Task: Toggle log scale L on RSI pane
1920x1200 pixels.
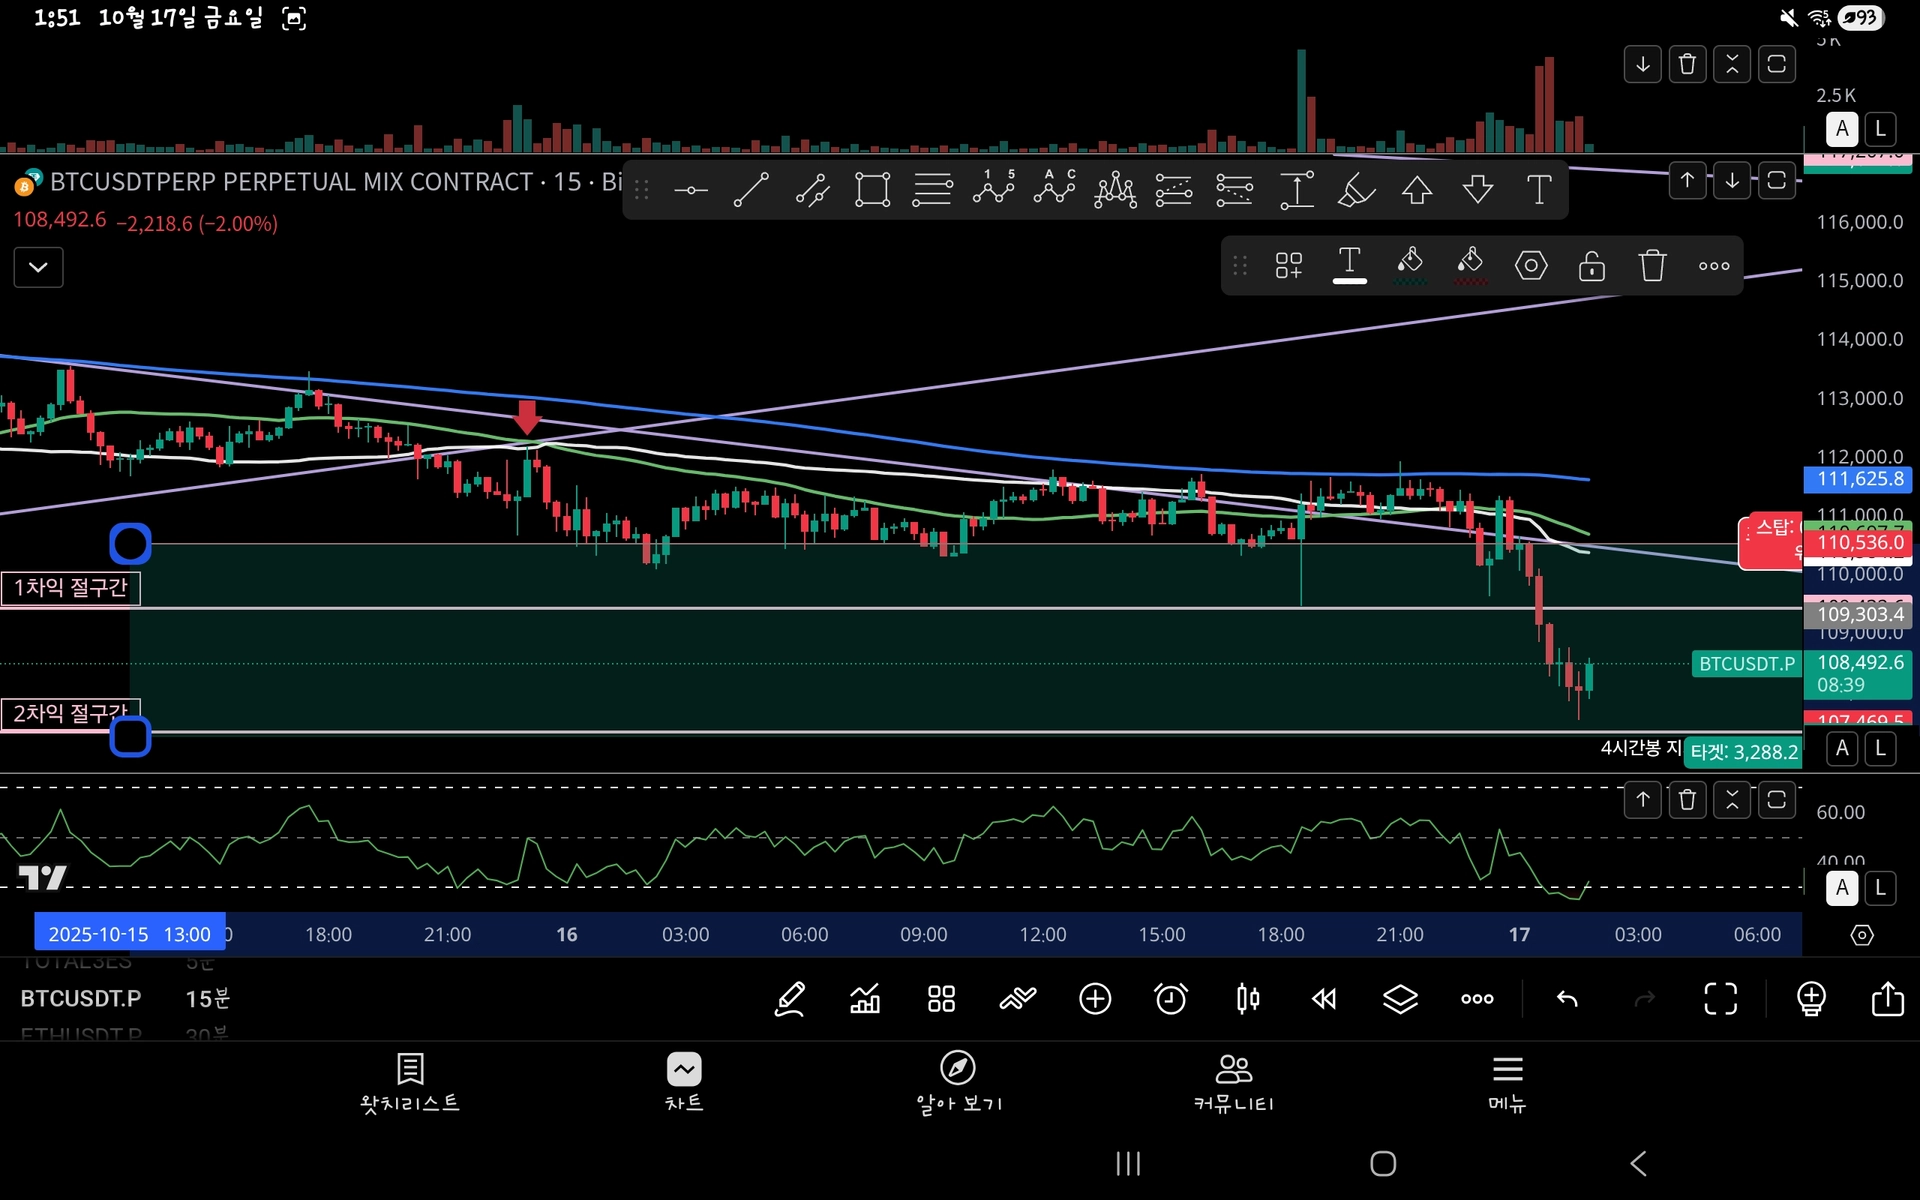Action: tap(1880, 887)
